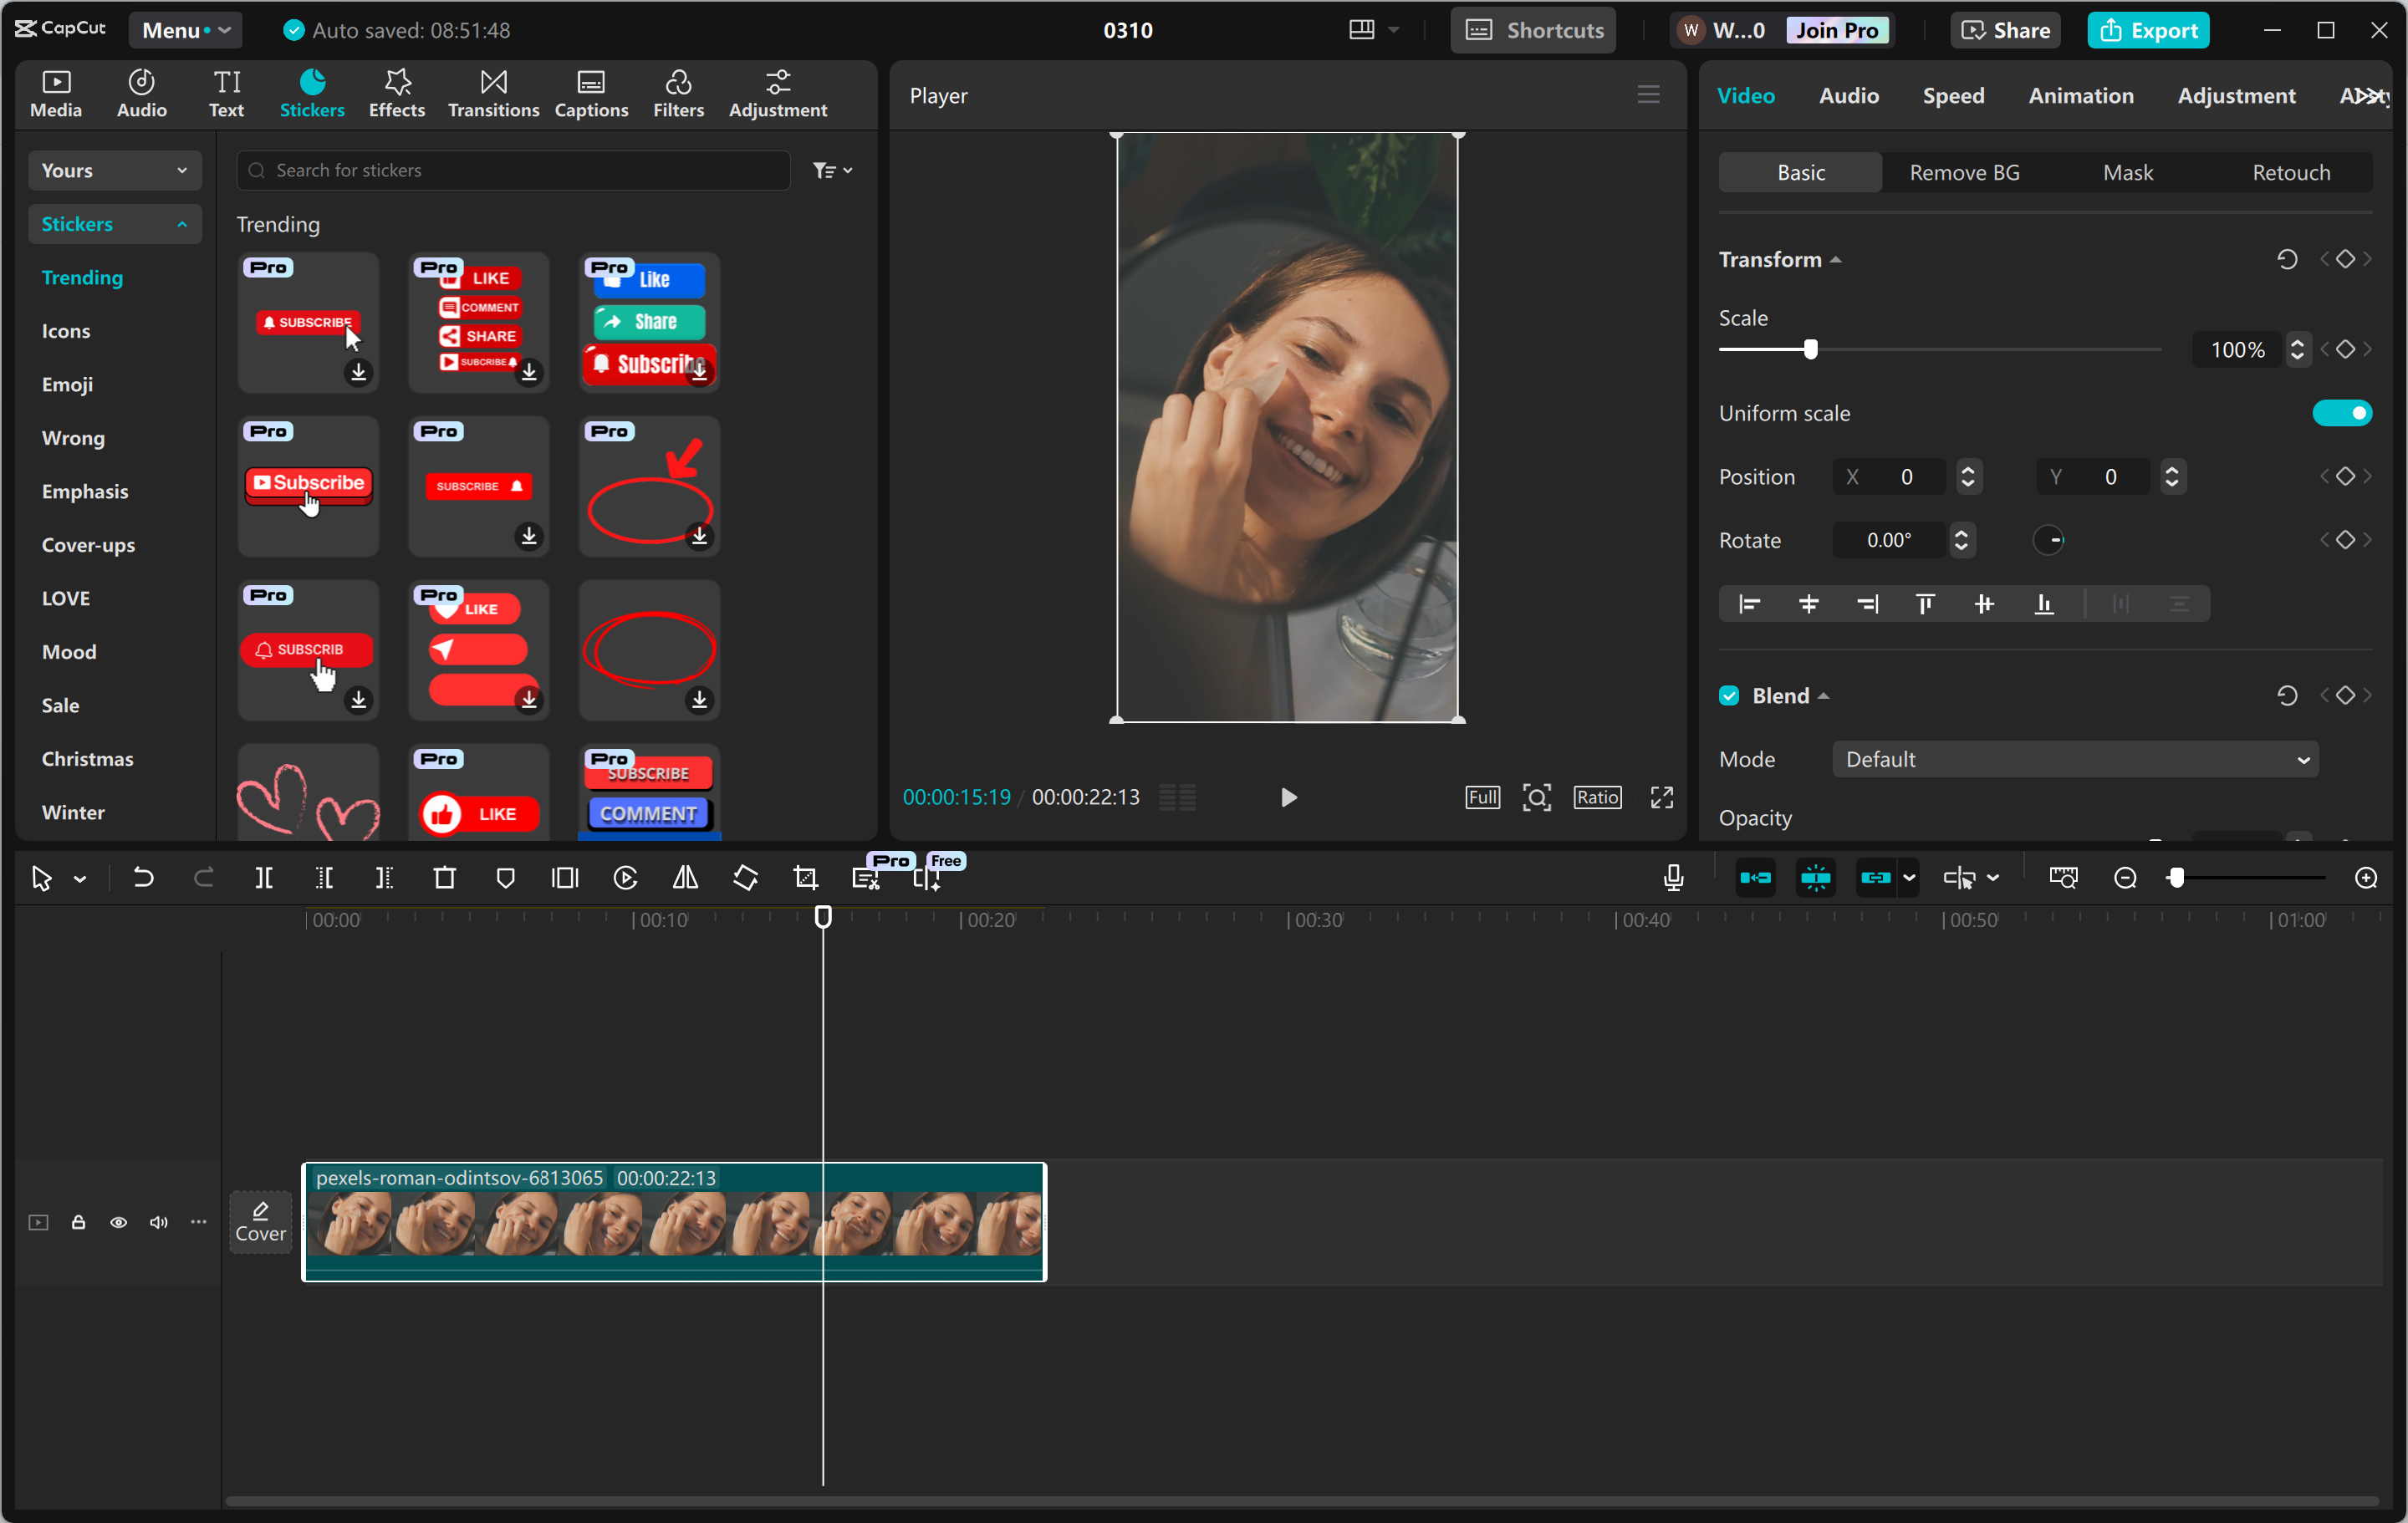Hide the video track with eye icon
The height and width of the screenshot is (1523, 2408).
point(118,1222)
